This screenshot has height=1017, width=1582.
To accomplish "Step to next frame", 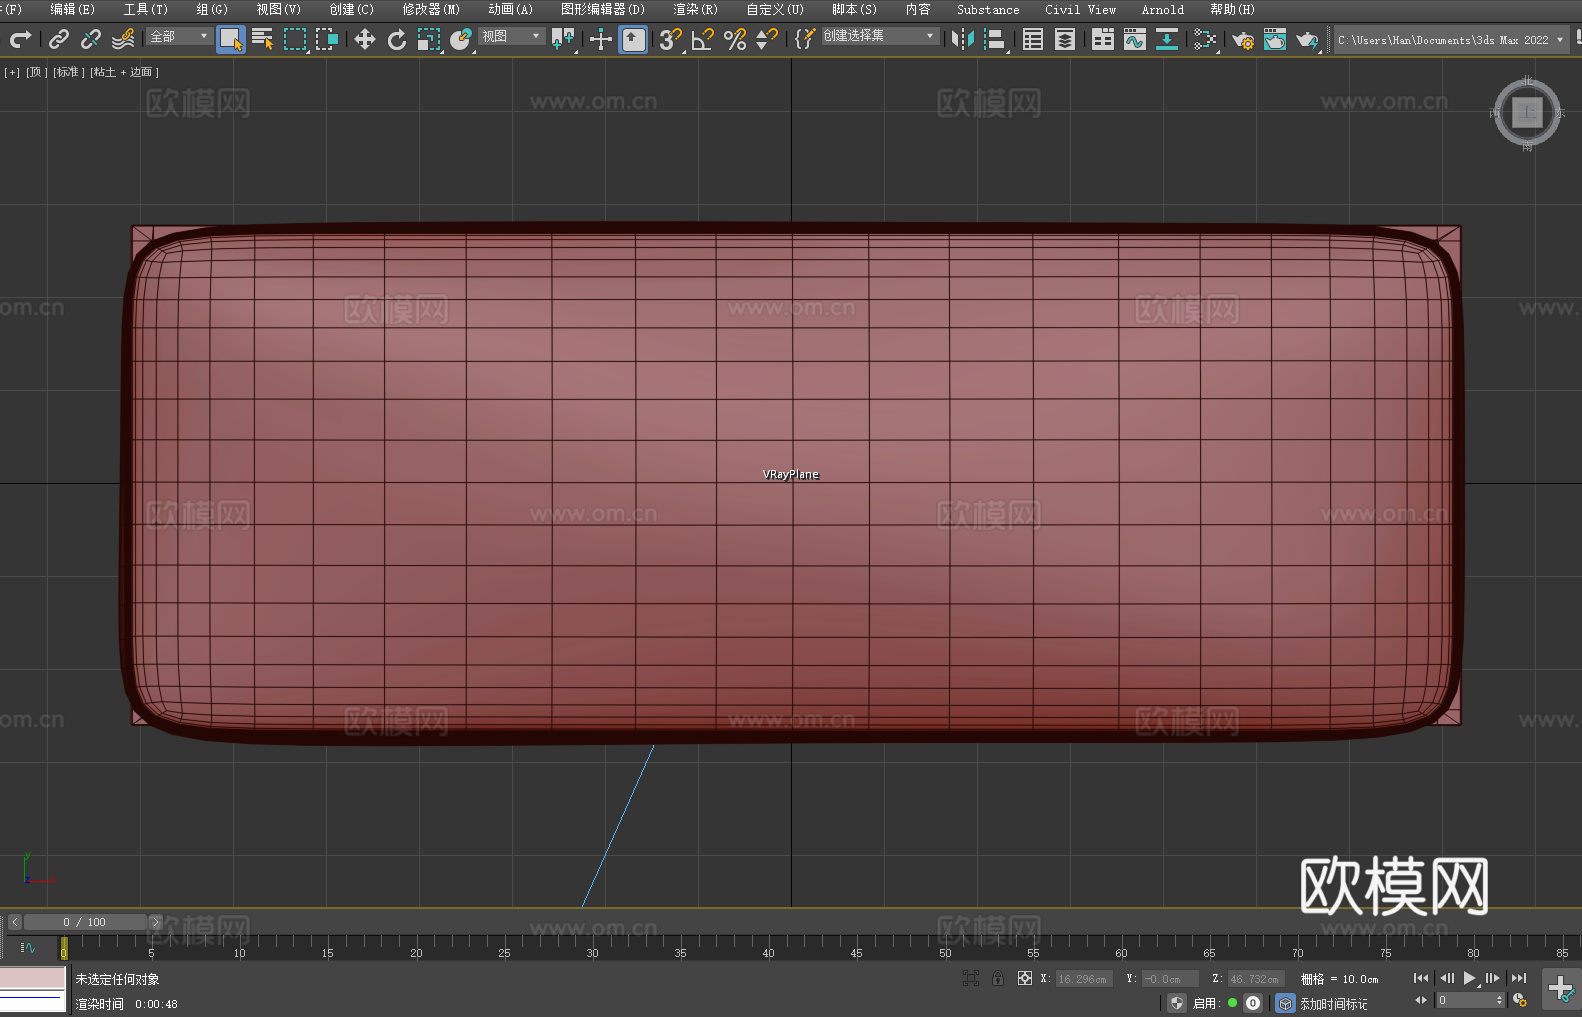I will click(x=1493, y=978).
